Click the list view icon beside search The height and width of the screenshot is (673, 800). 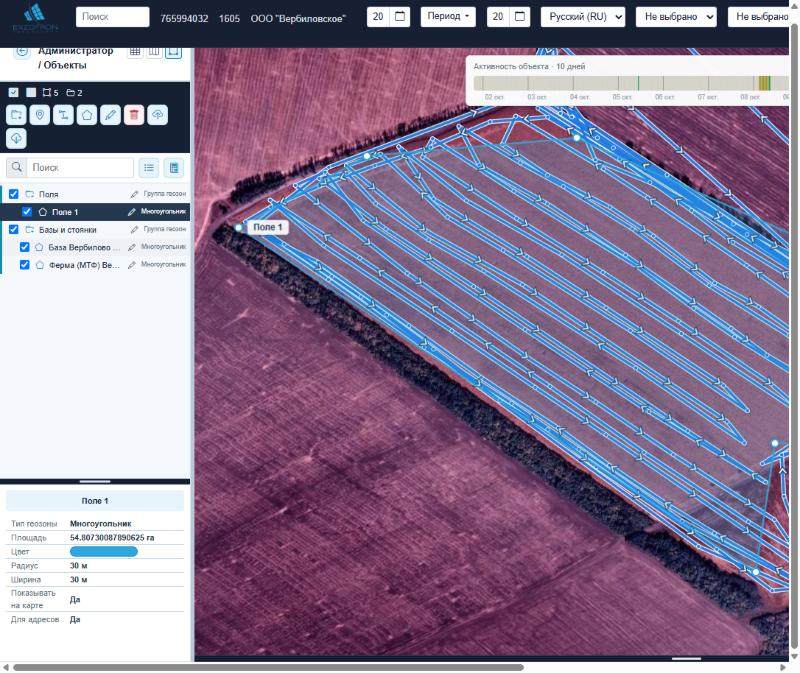[x=149, y=167]
